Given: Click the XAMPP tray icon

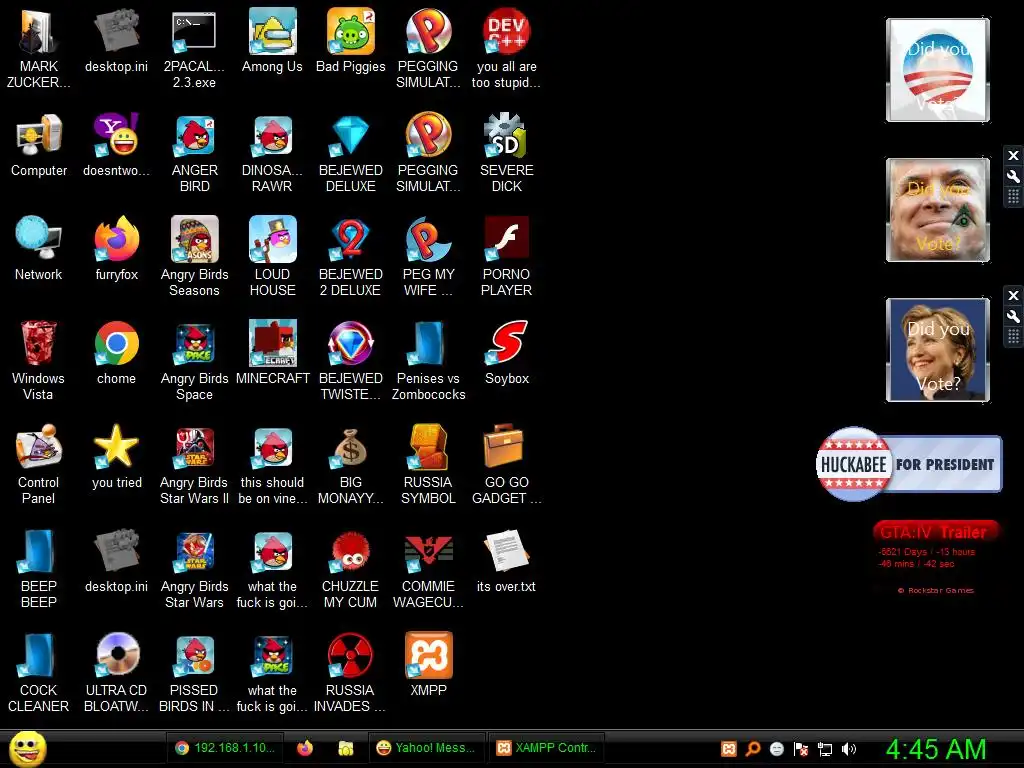Looking at the screenshot, I should pyautogui.click(x=729, y=749).
